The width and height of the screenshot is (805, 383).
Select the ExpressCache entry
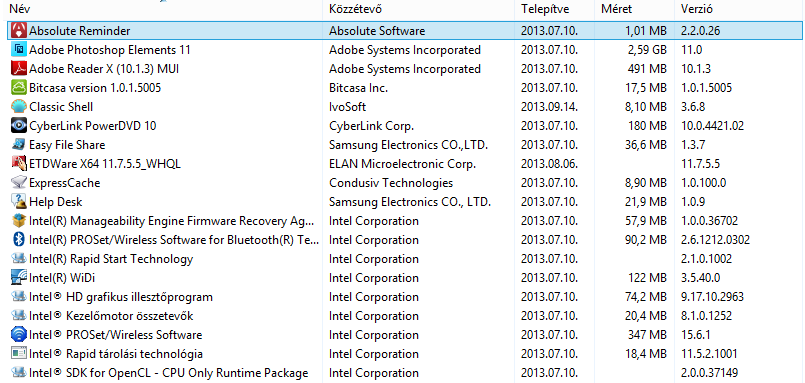(65, 183)
